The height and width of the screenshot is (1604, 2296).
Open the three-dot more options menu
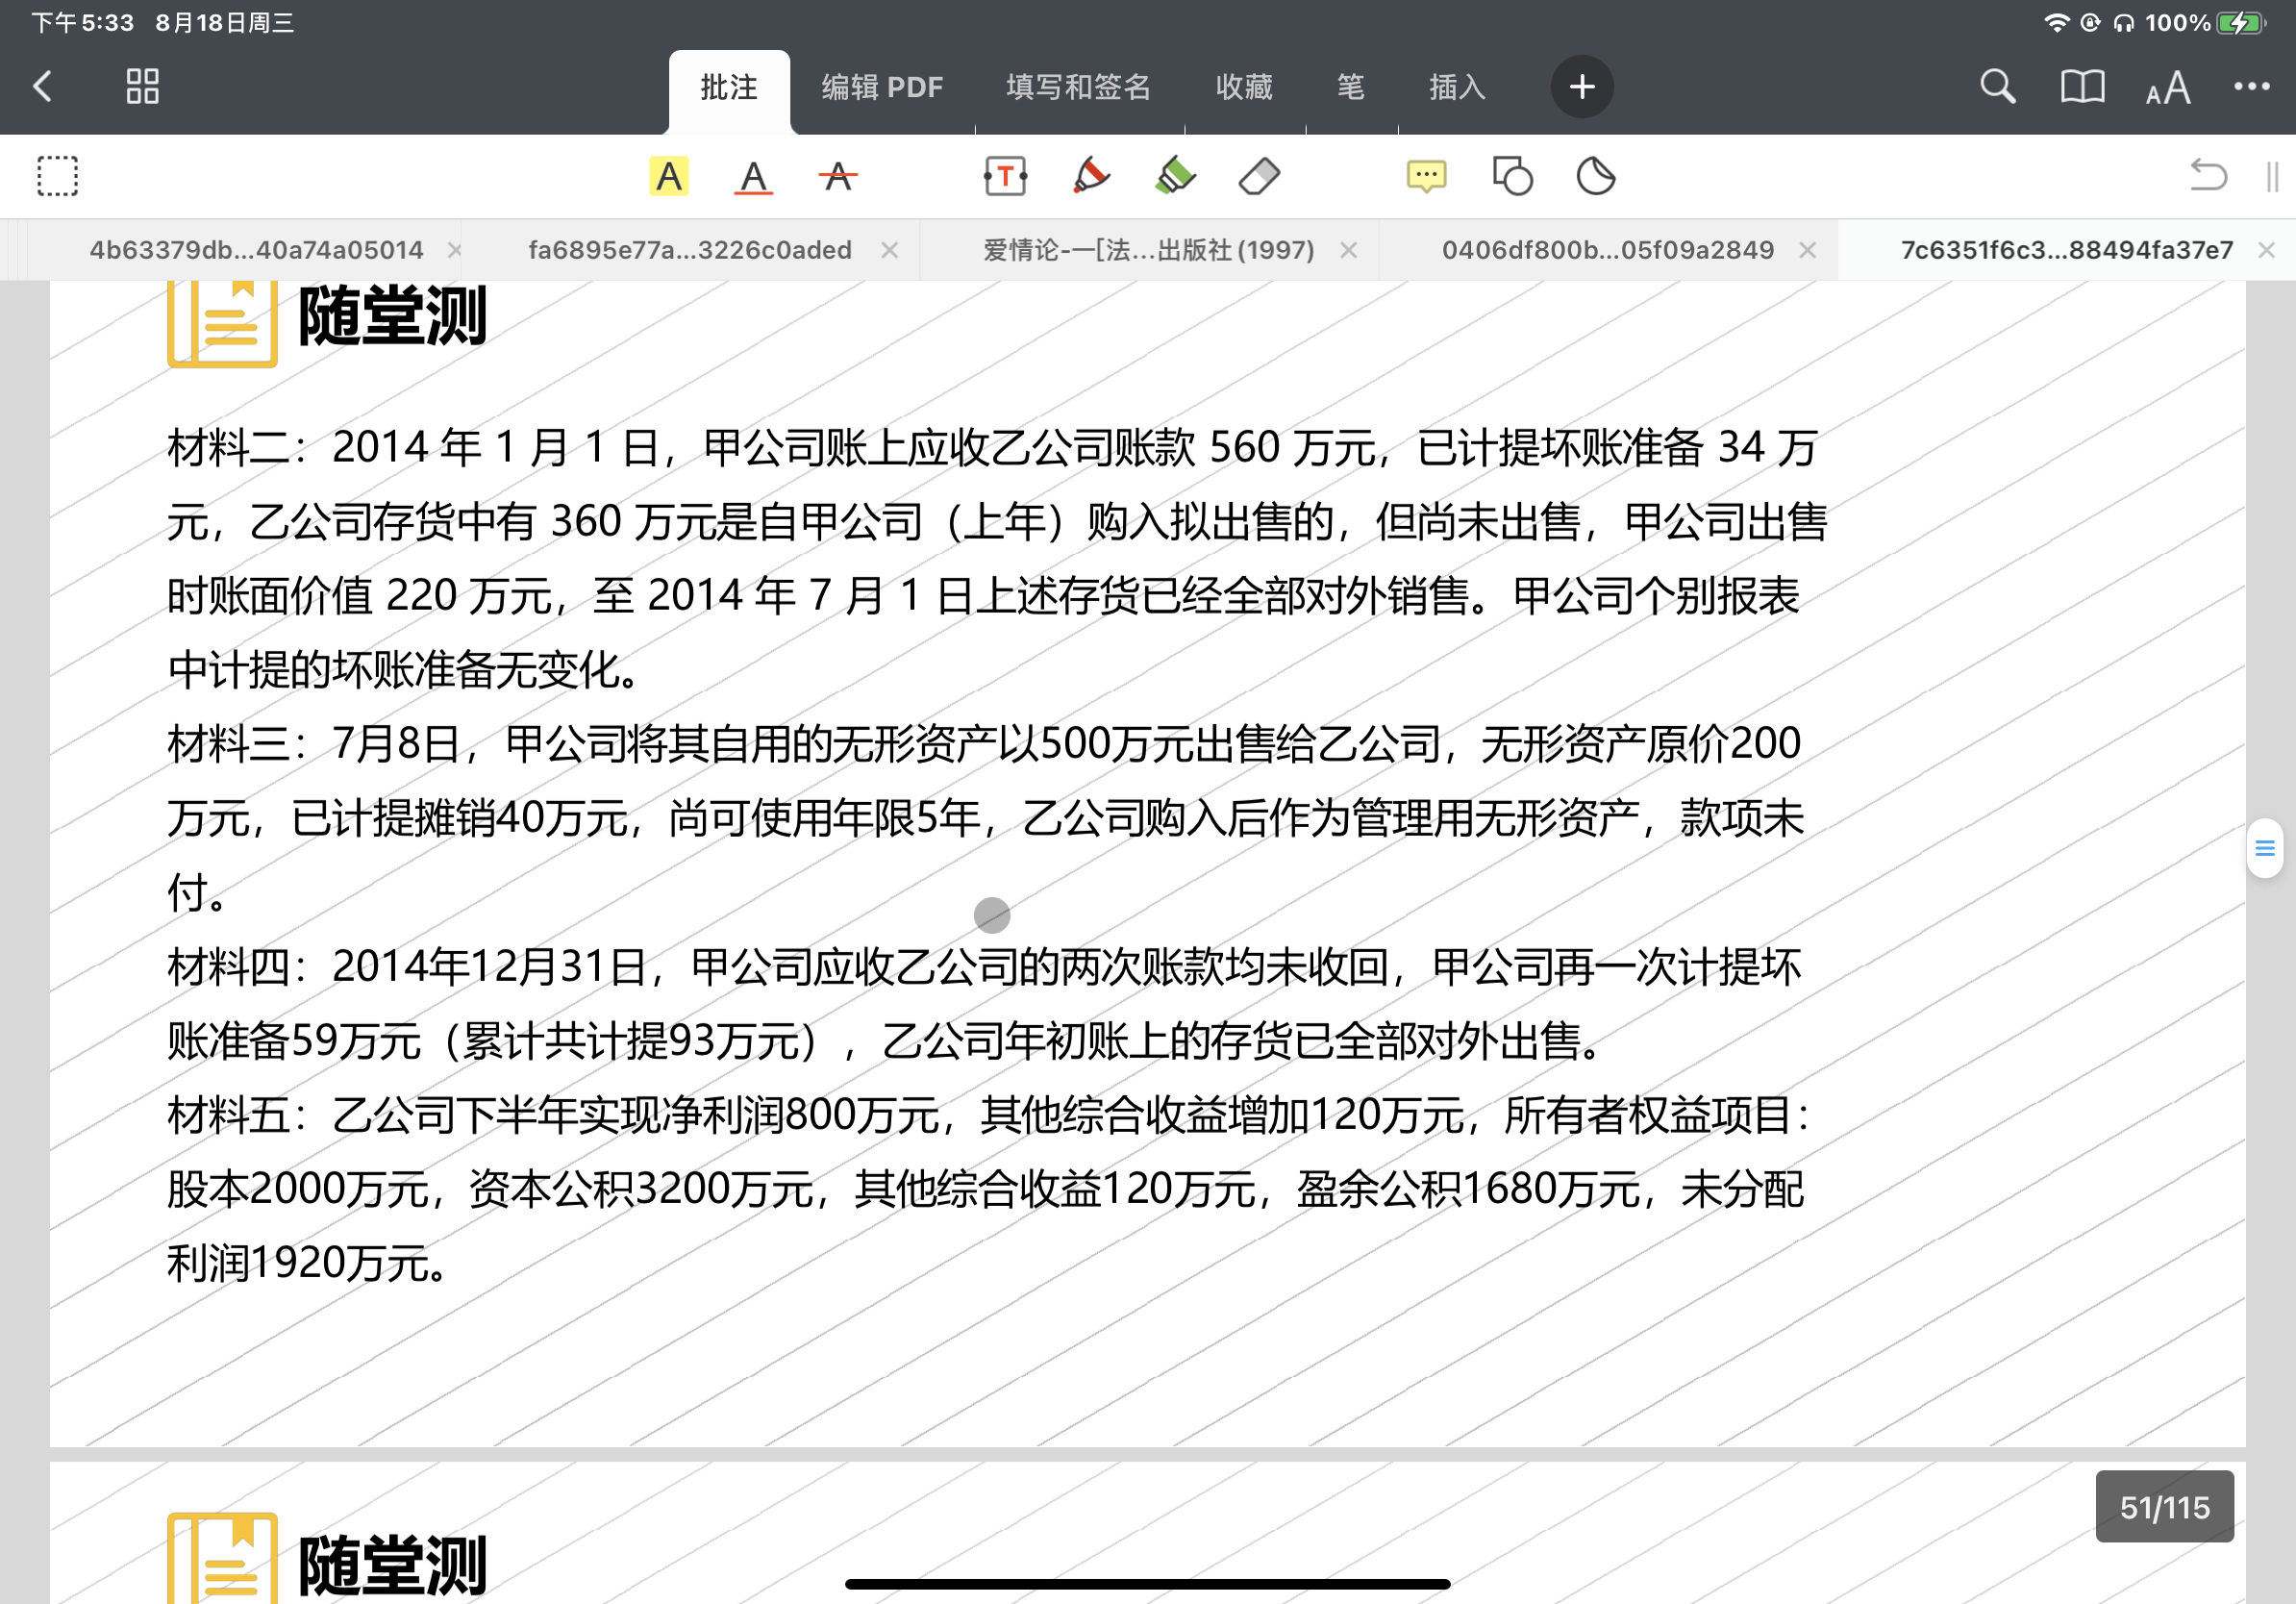2251,87
